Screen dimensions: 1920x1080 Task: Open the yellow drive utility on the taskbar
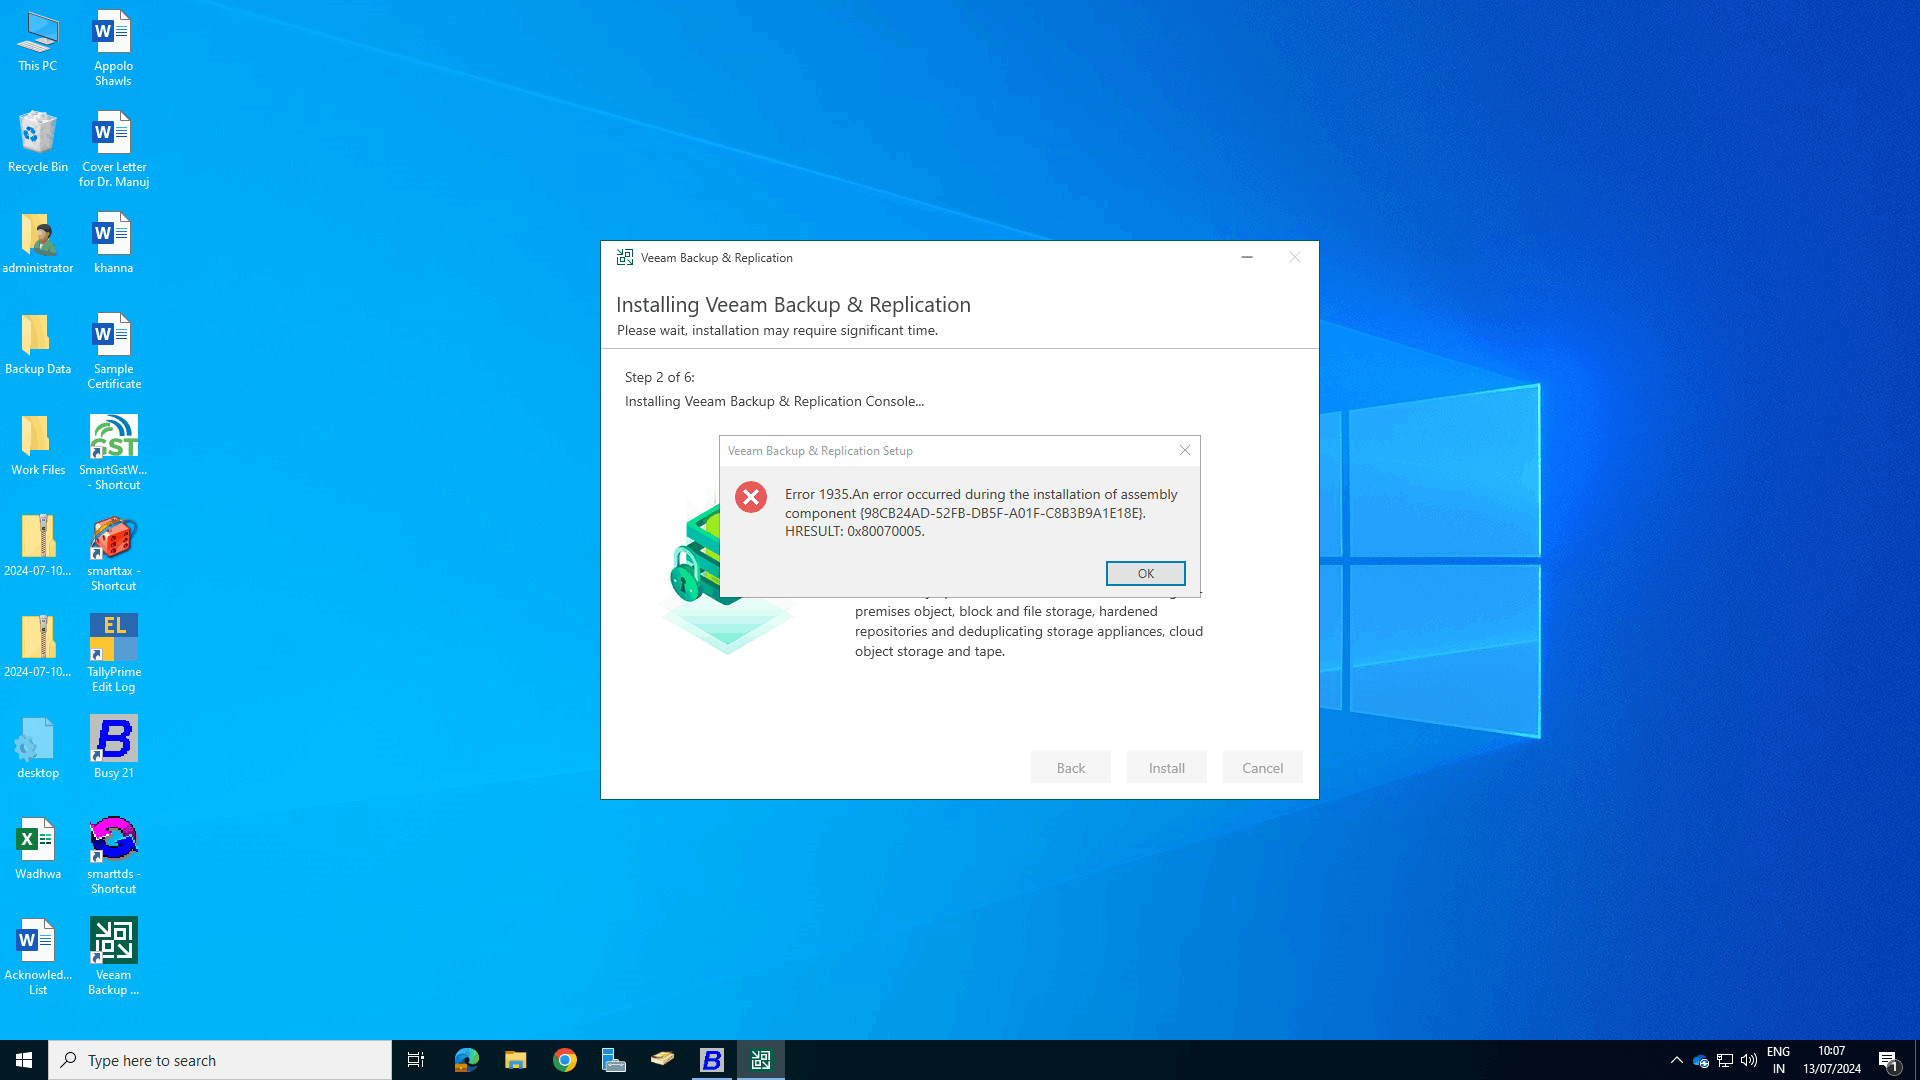pos(662,1060)
